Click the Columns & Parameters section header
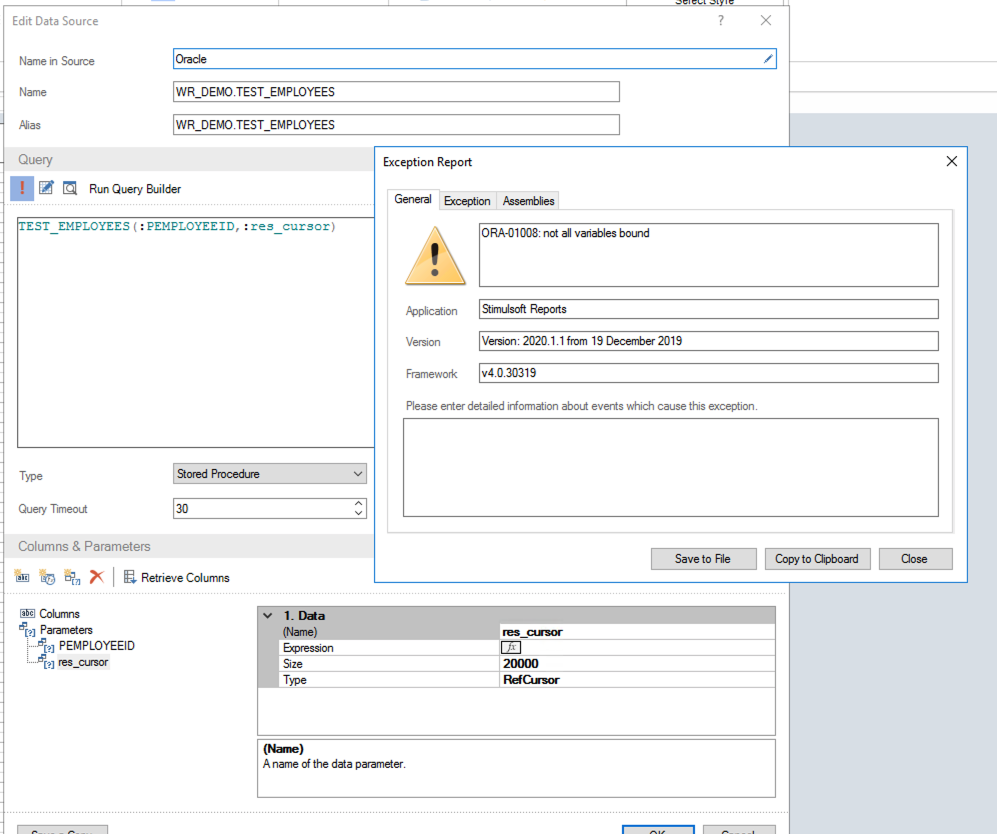The image size is (997, 834). (189, 546)
